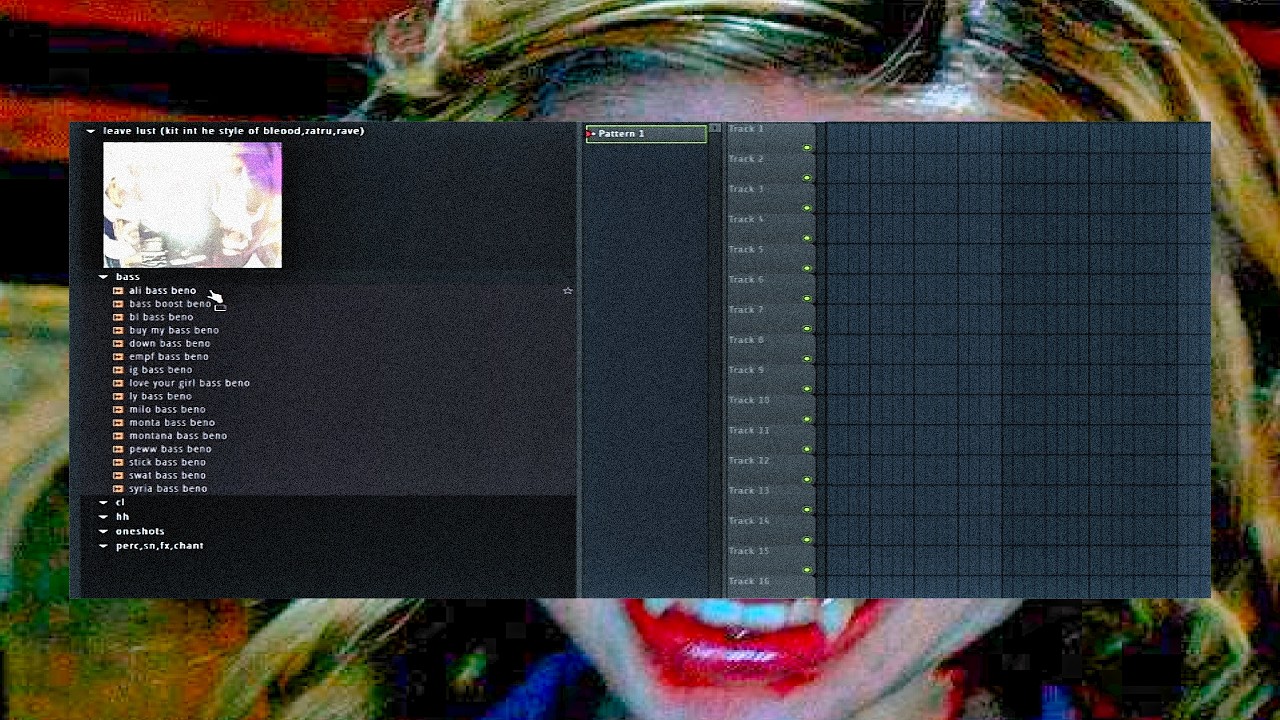Image resolution: width=1280 pixels, height=720 pixels.
Task: Click the sample icon beside down bass beno
Action: [118, 343]
